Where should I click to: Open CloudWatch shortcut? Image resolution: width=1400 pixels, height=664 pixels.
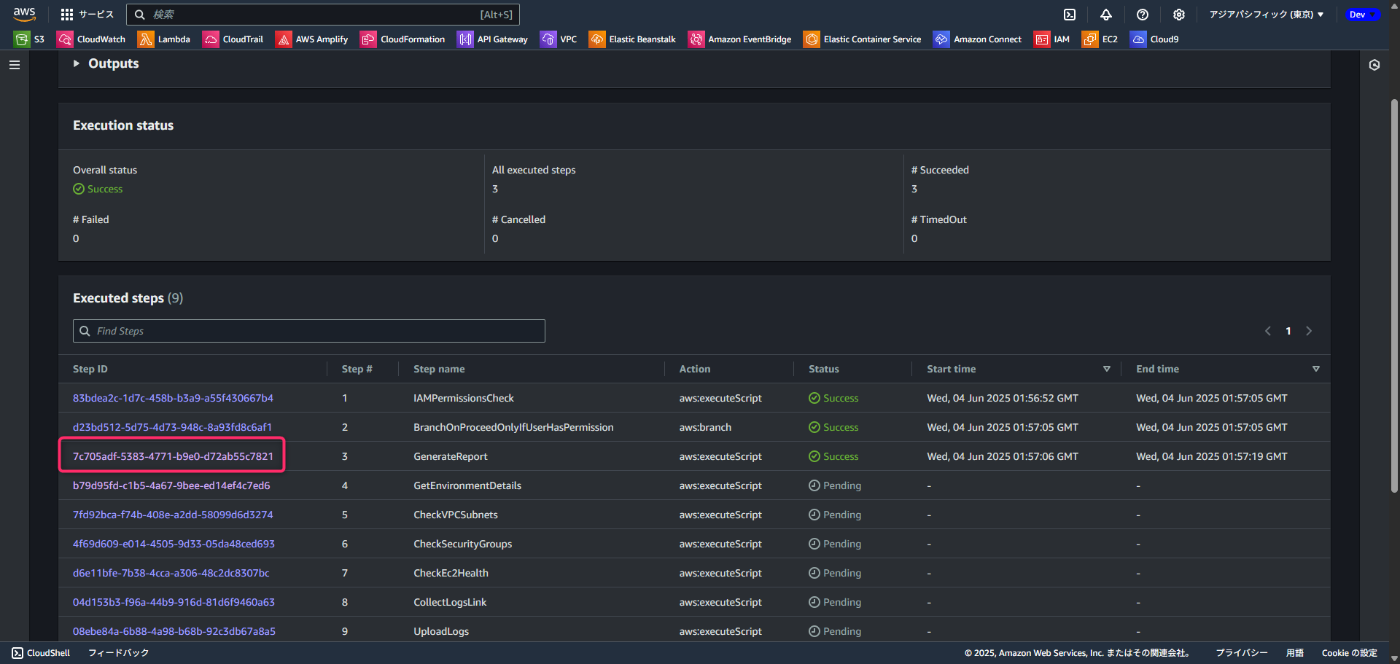92,39
